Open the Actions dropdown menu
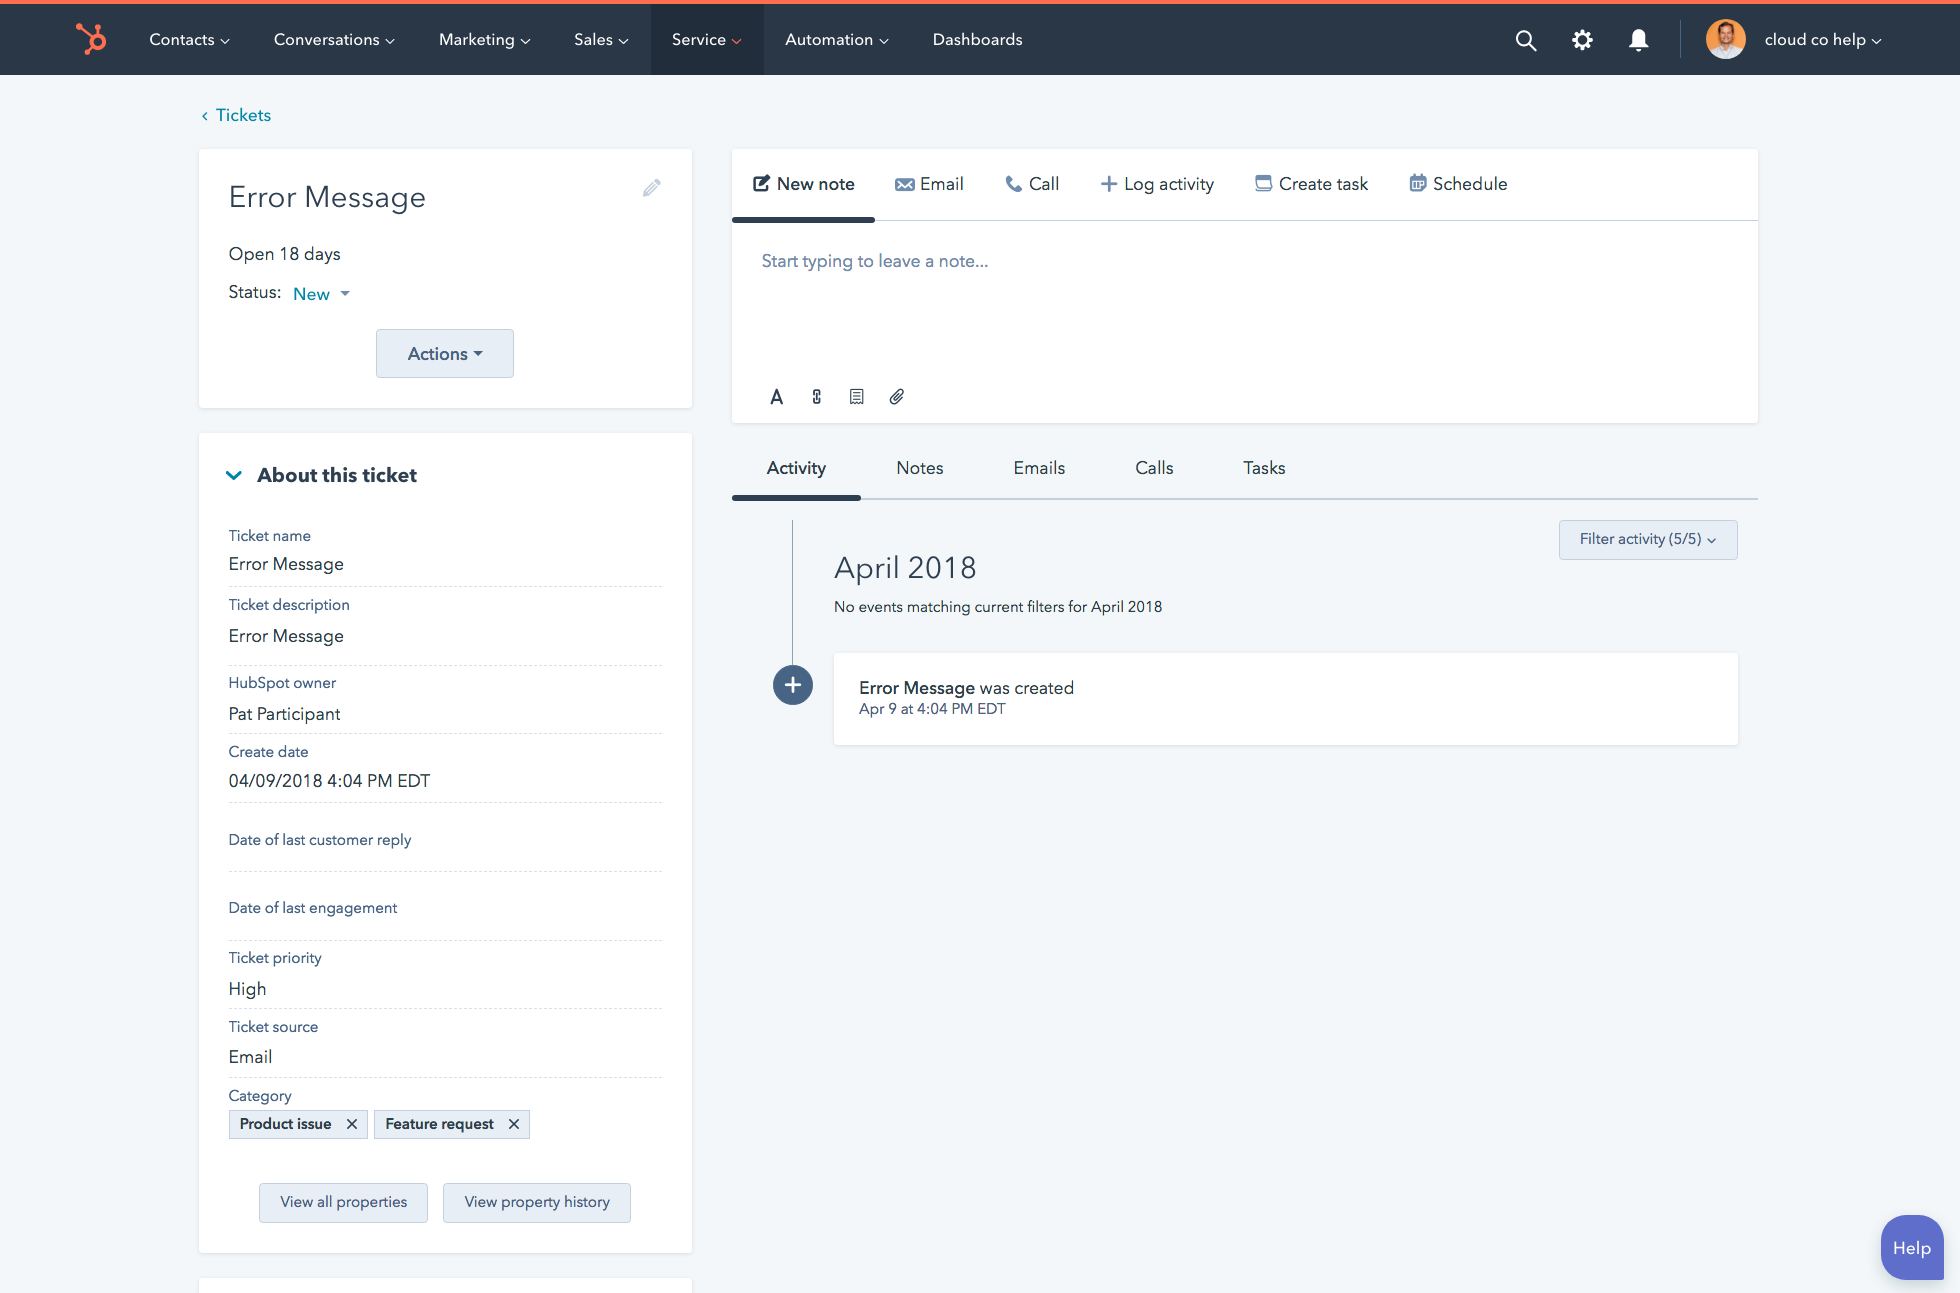 pyautogui.click(x=445, y=354)
